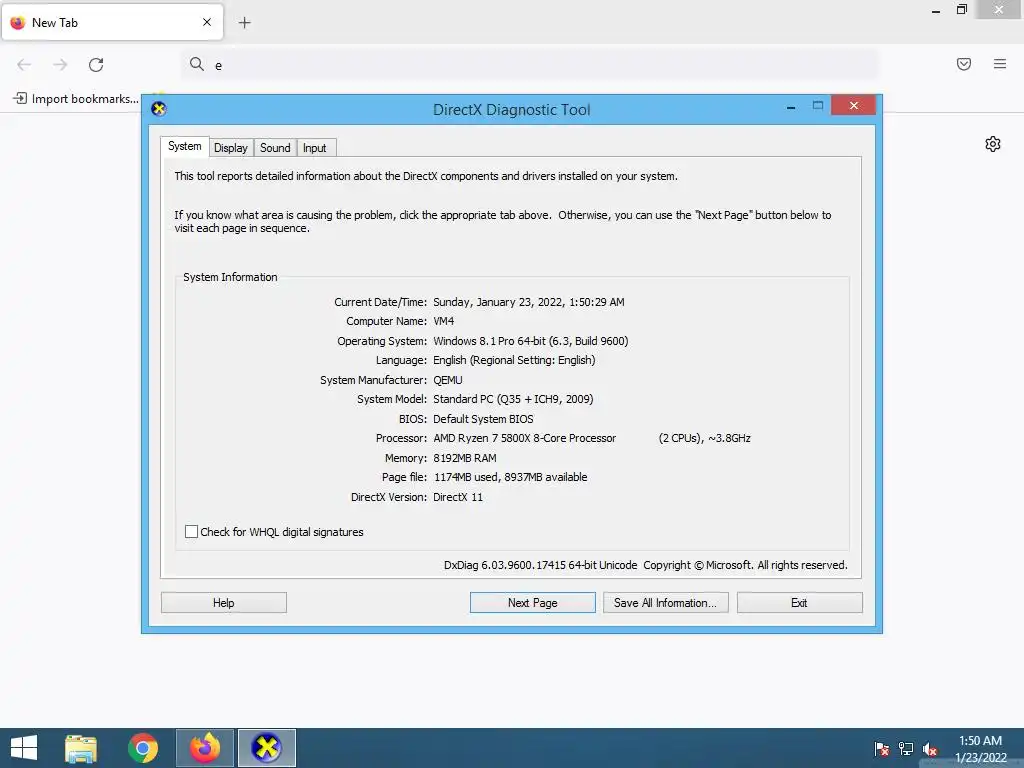Close the New Tab tab
Screen dimensions: 1024x768
coord(207,22)
